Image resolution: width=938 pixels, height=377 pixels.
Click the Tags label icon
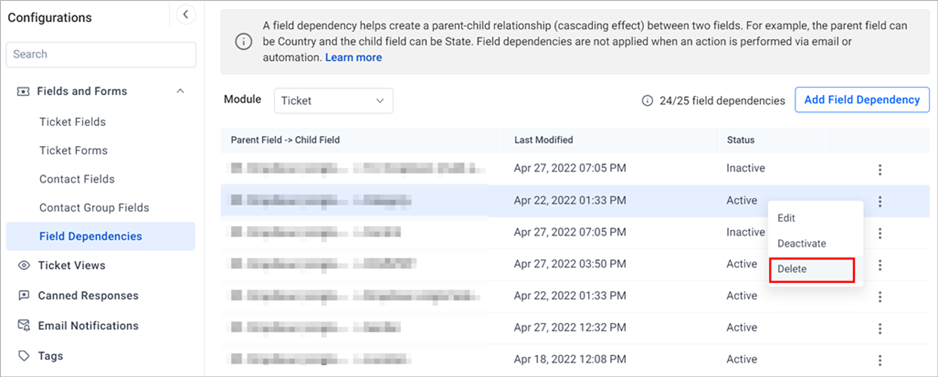[24, 356]
